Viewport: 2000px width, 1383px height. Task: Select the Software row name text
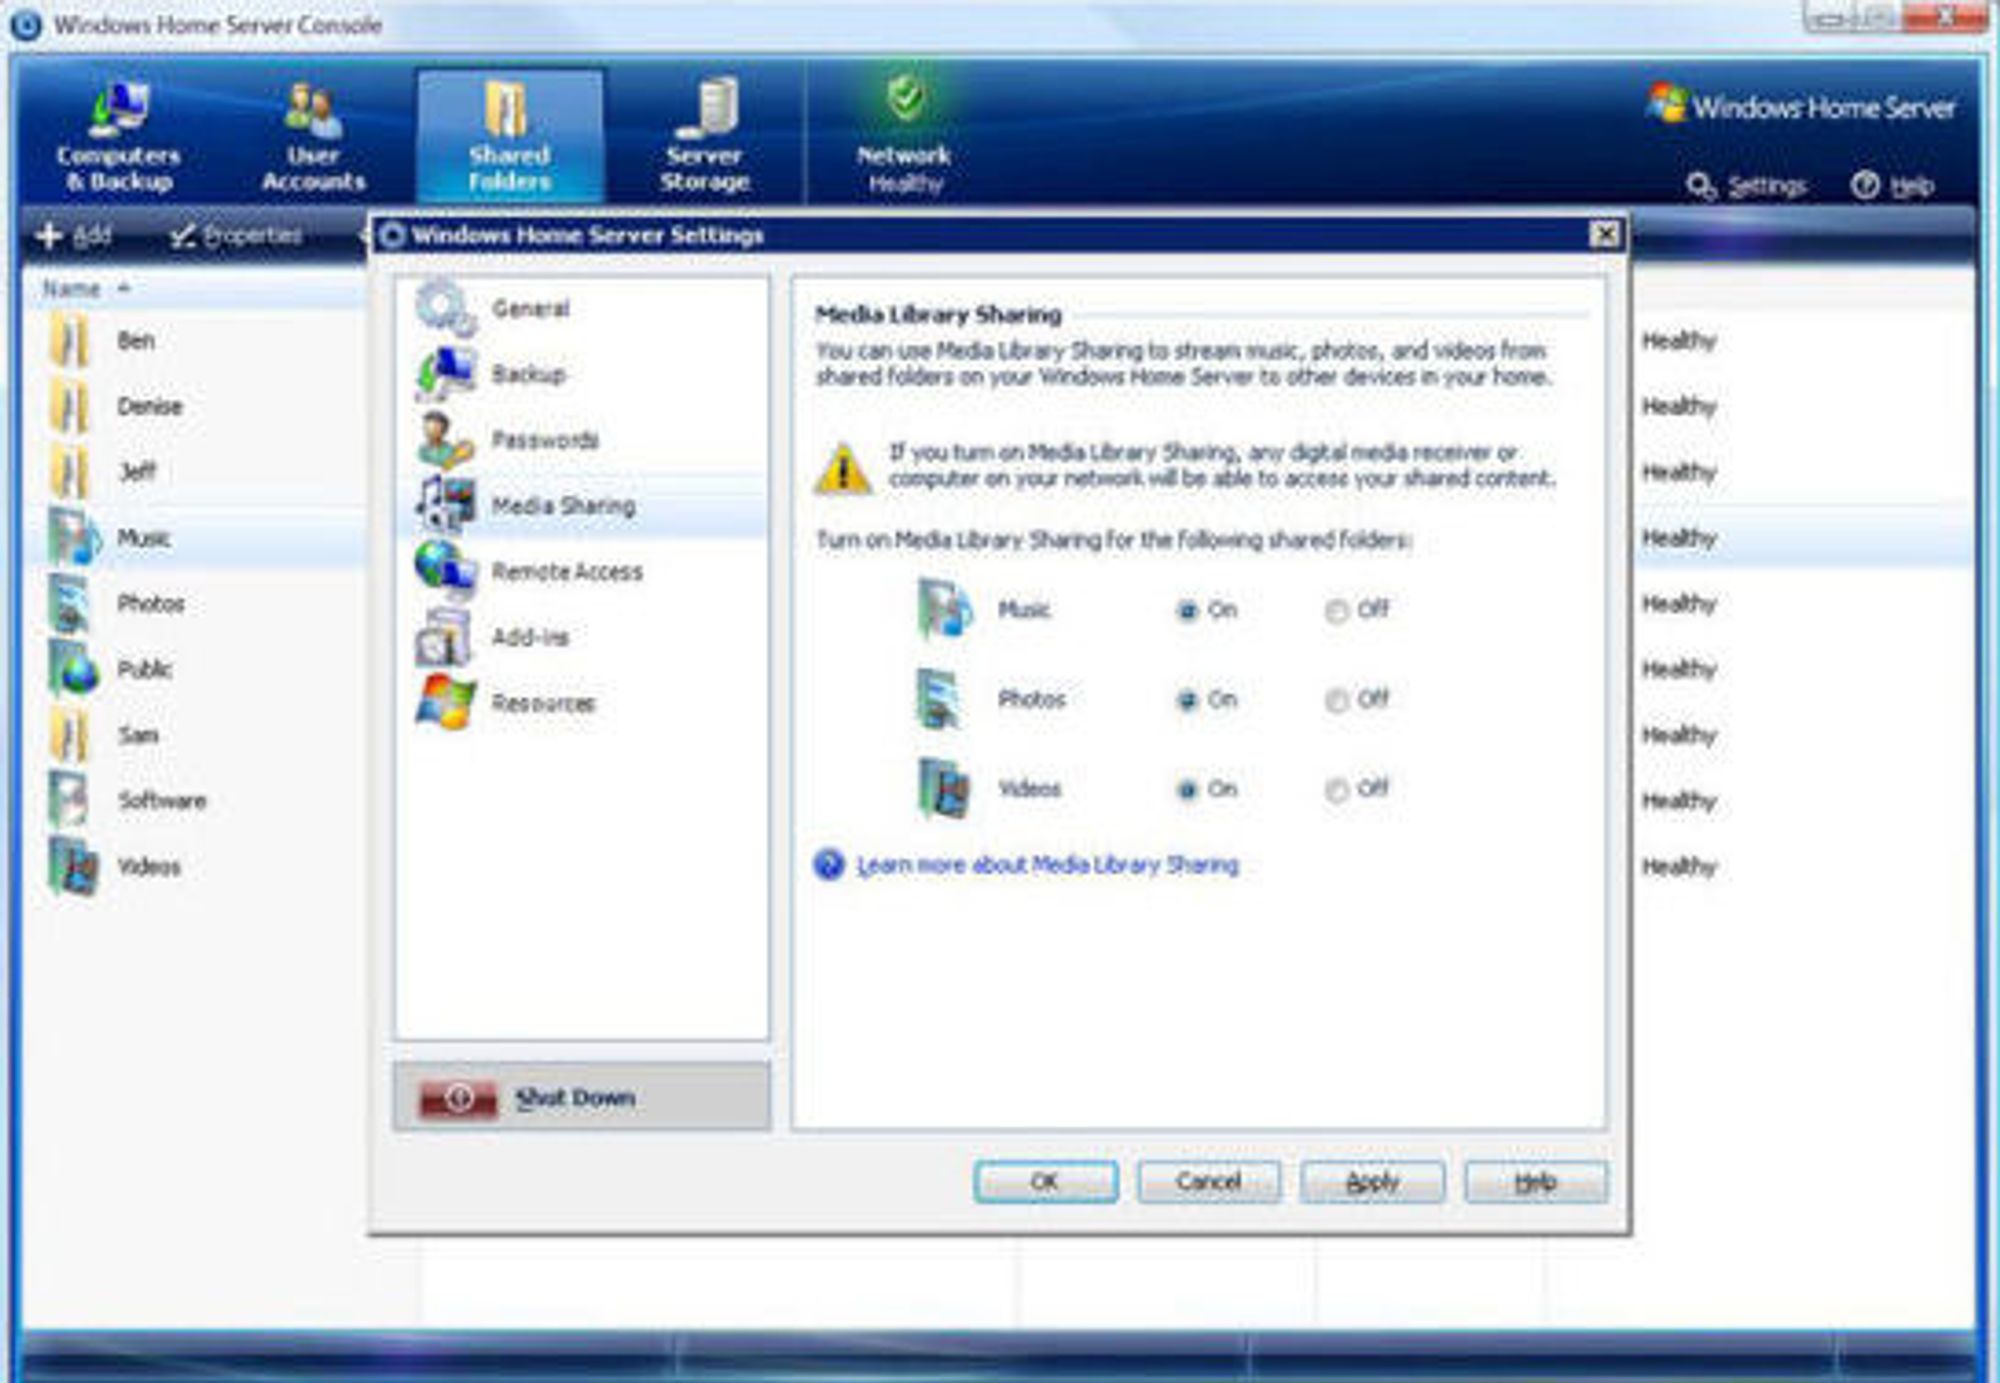[x=162, y=800]
